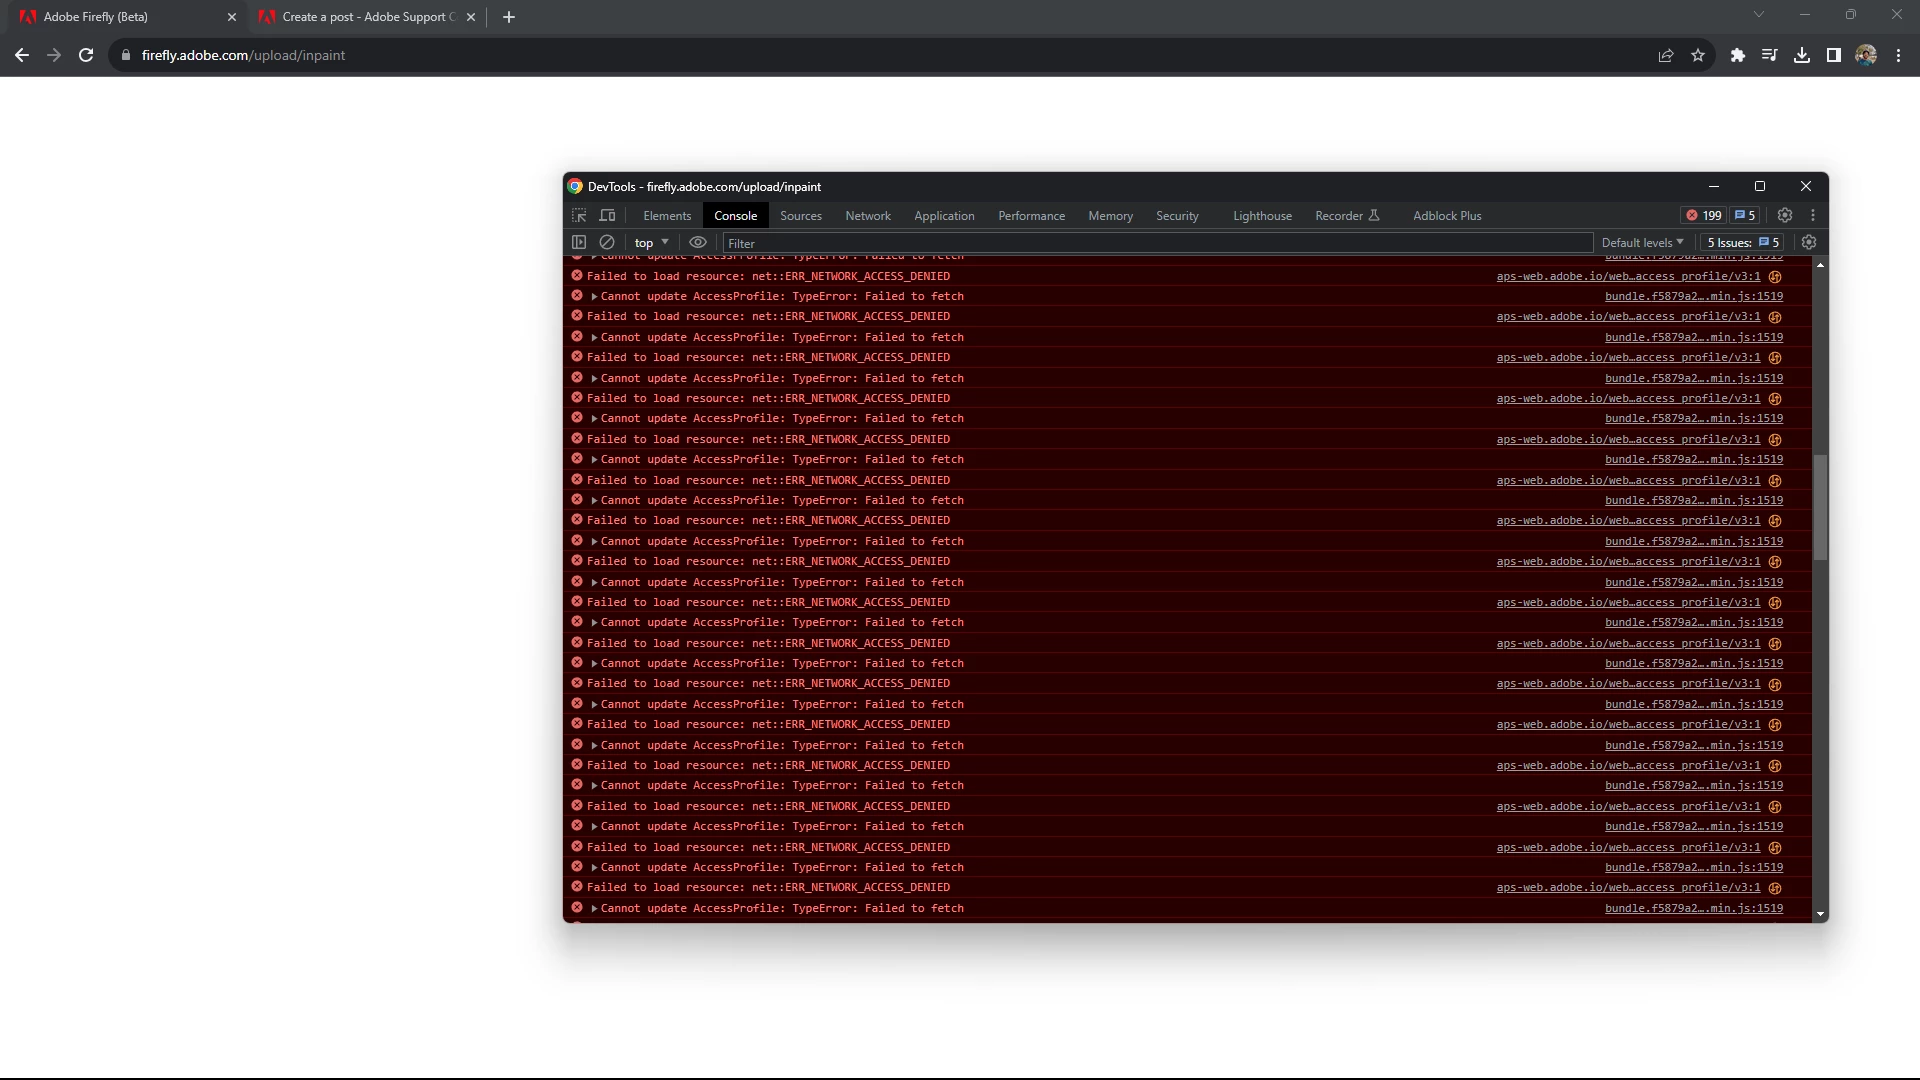Viewport: 1920px width, 1080px height.
Task: Open the first bundle.f5879a2…min.js:1519 link
Action: (x=1693, y=296)
